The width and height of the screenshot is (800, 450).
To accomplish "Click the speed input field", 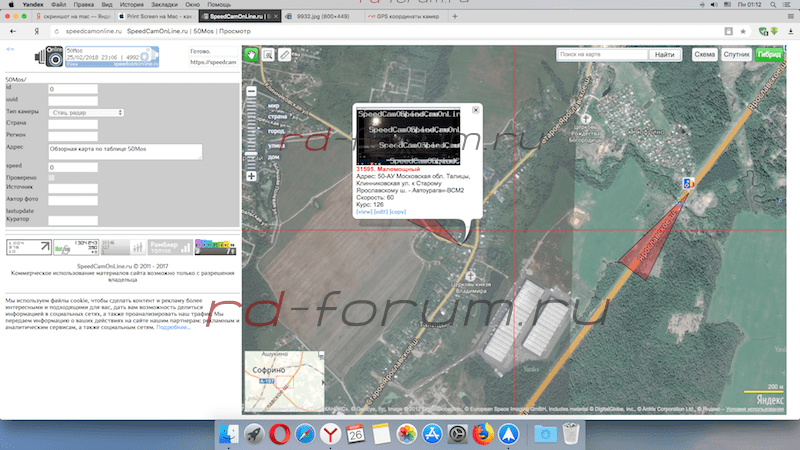I will pos(73,167).
